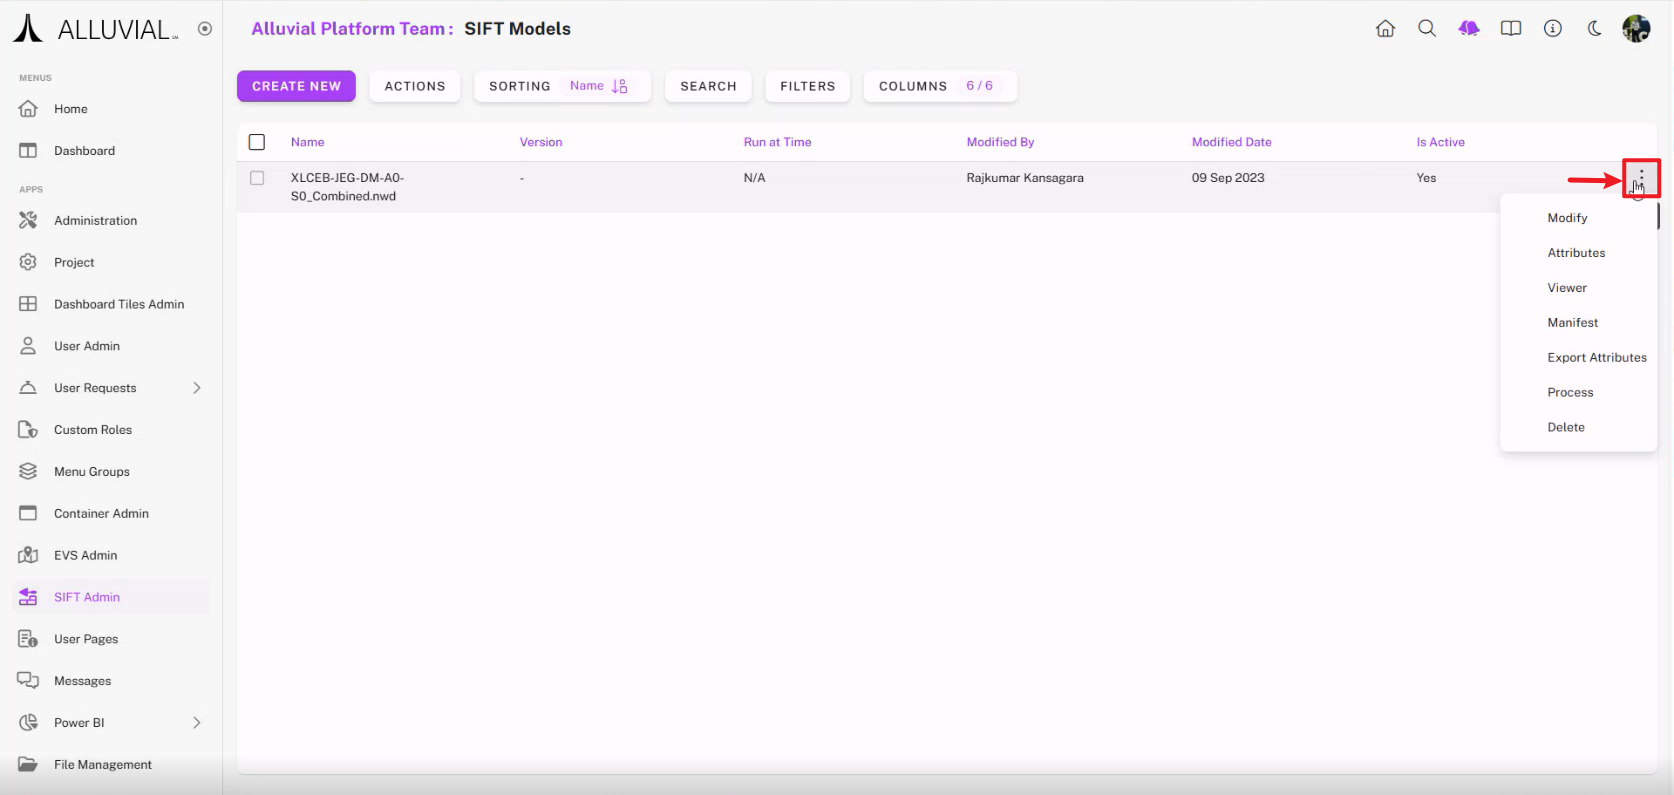
Task: Select the XLCEB-JEG-DM-A0 row checkbox
Action: point(257,178)
